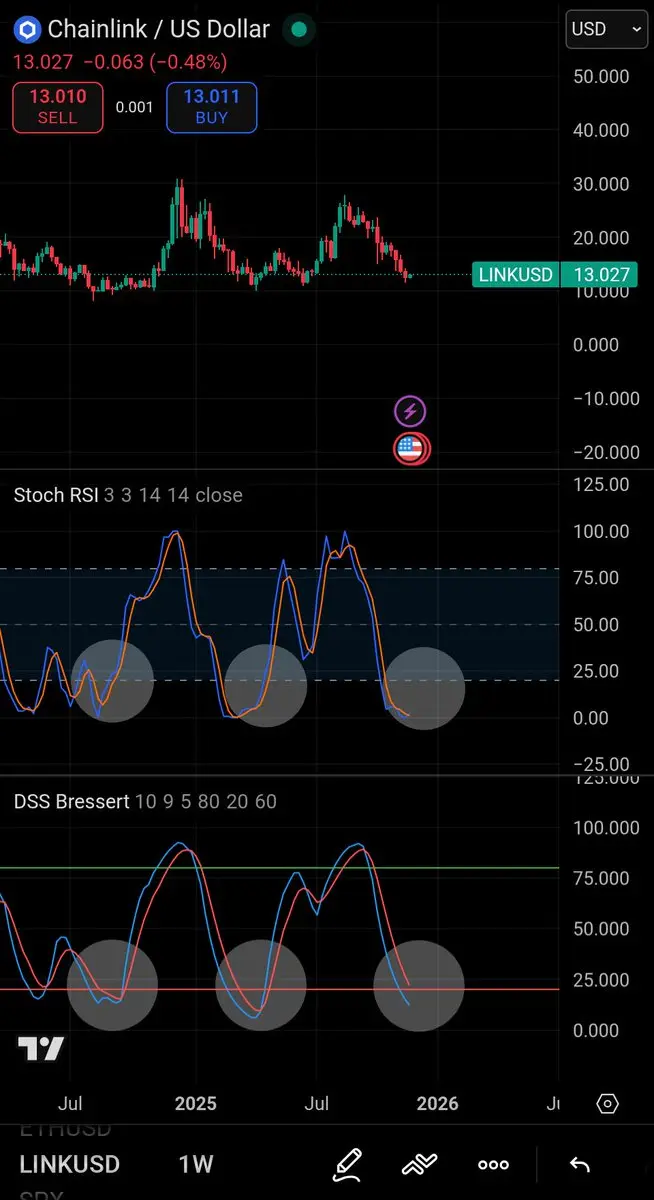Tap the SELL 13.010 button
654x1200 pixels.
click(57, 107)
